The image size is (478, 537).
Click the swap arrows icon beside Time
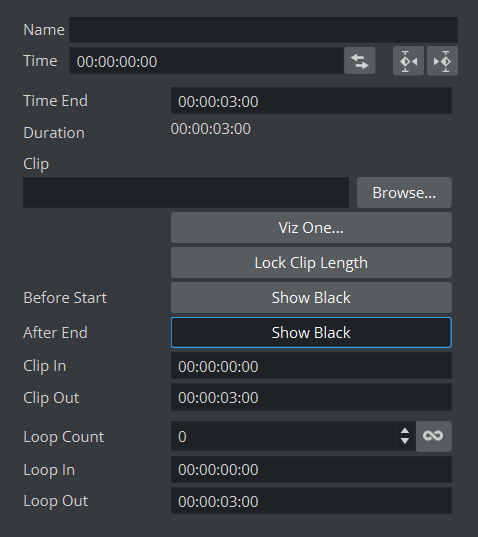point(360,61)
